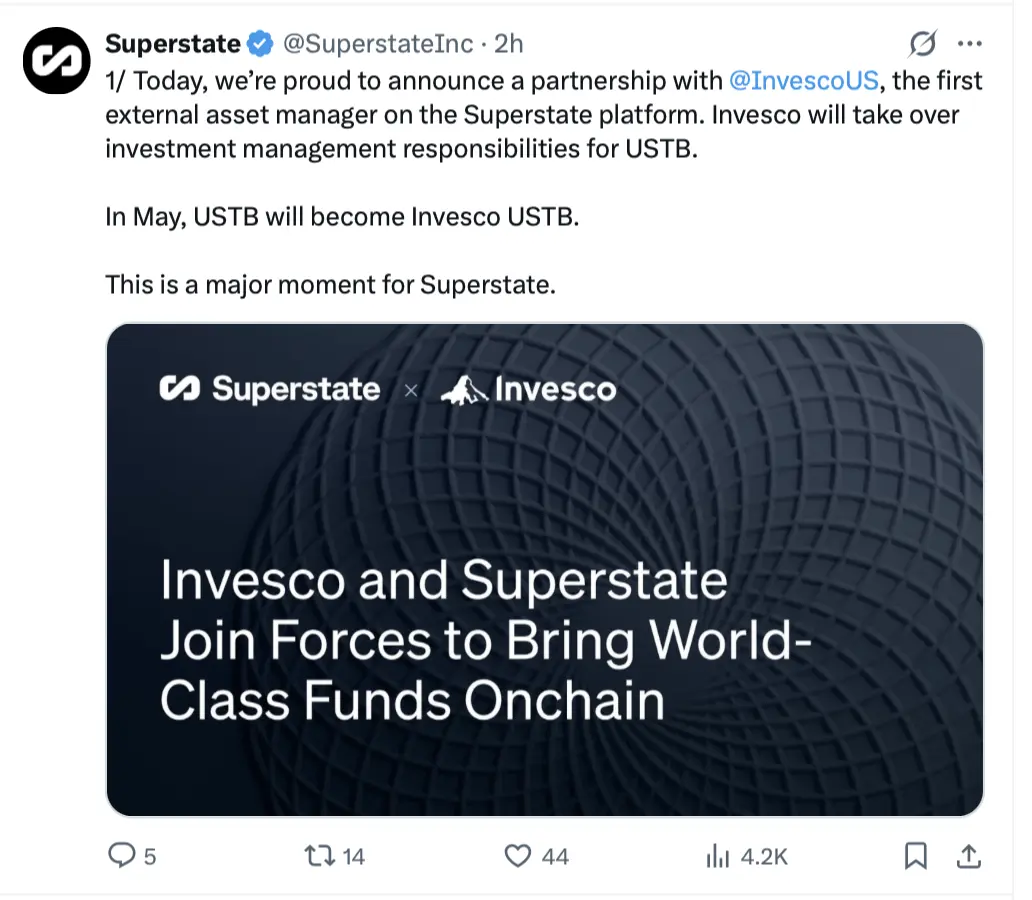
Task: Open the Superstate profile avatar
Action: pos(56,60)
